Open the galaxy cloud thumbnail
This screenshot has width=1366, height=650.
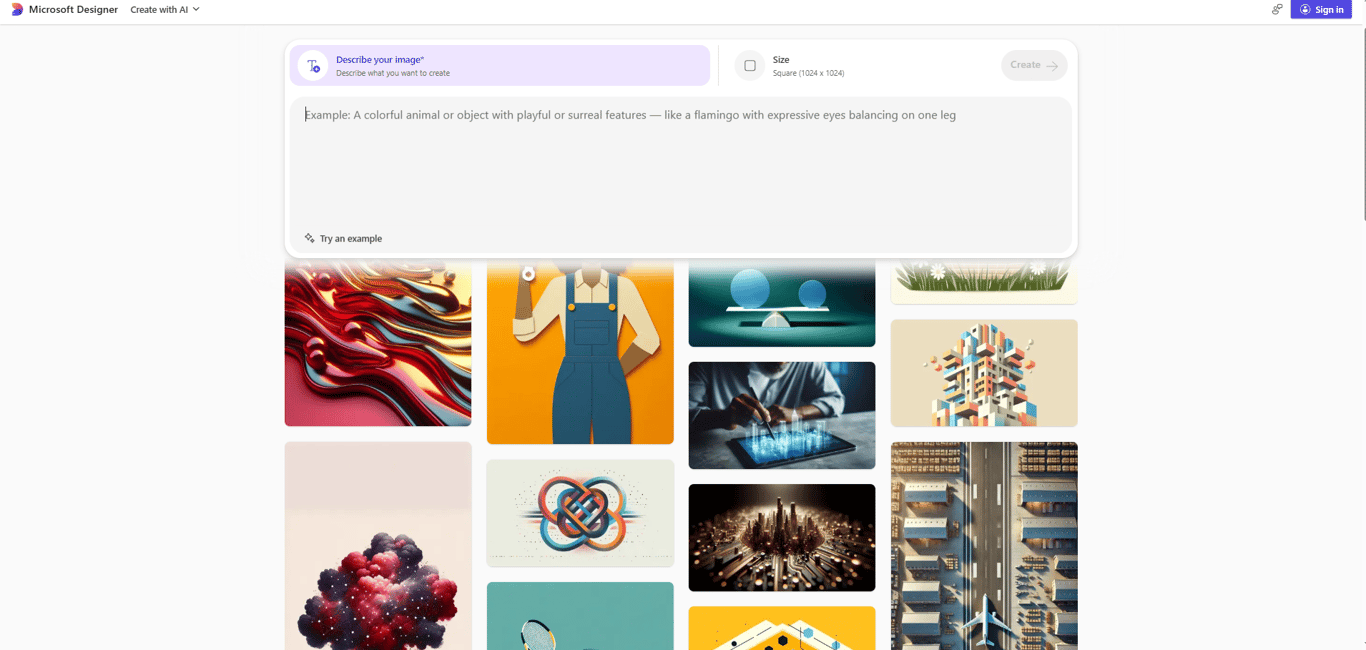[378, 546]
